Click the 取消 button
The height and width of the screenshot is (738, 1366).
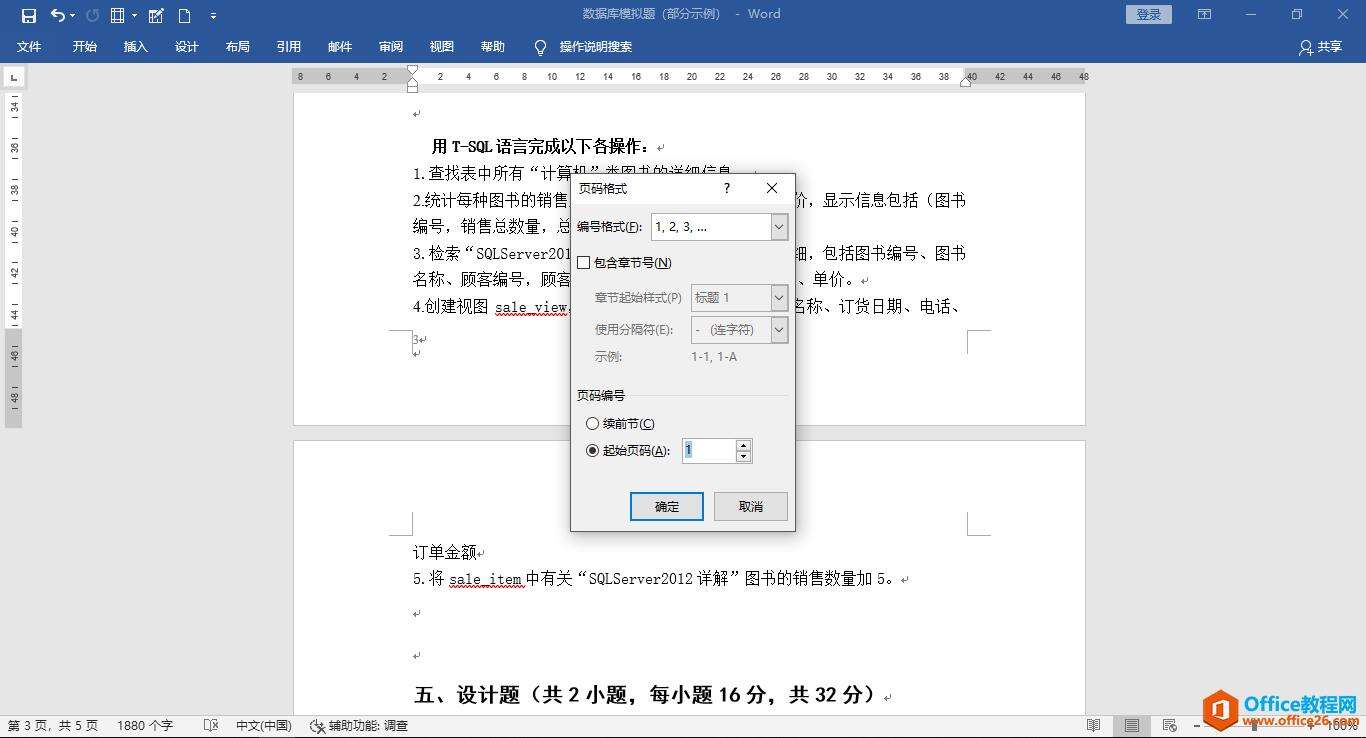[751, 506]
